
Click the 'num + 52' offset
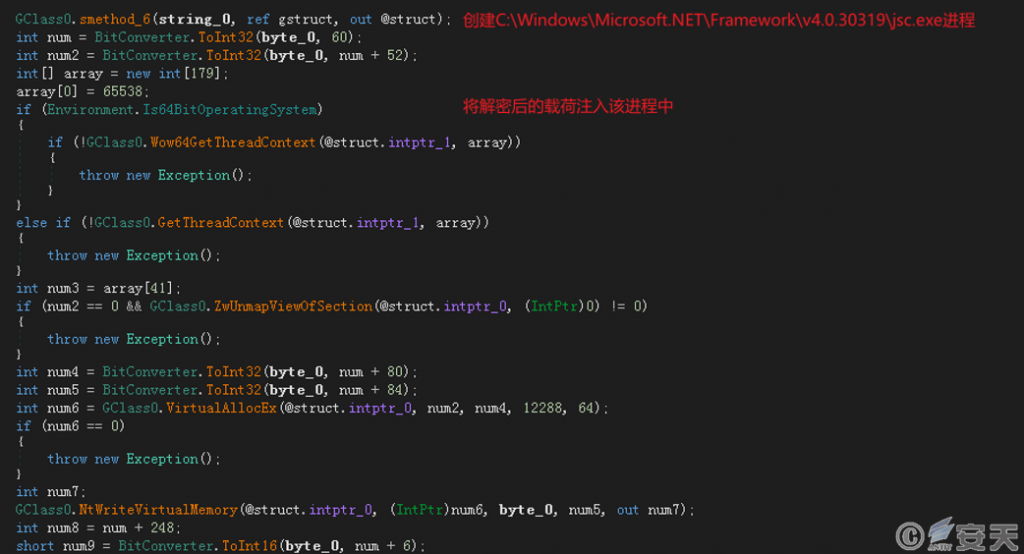pos(371,56)
